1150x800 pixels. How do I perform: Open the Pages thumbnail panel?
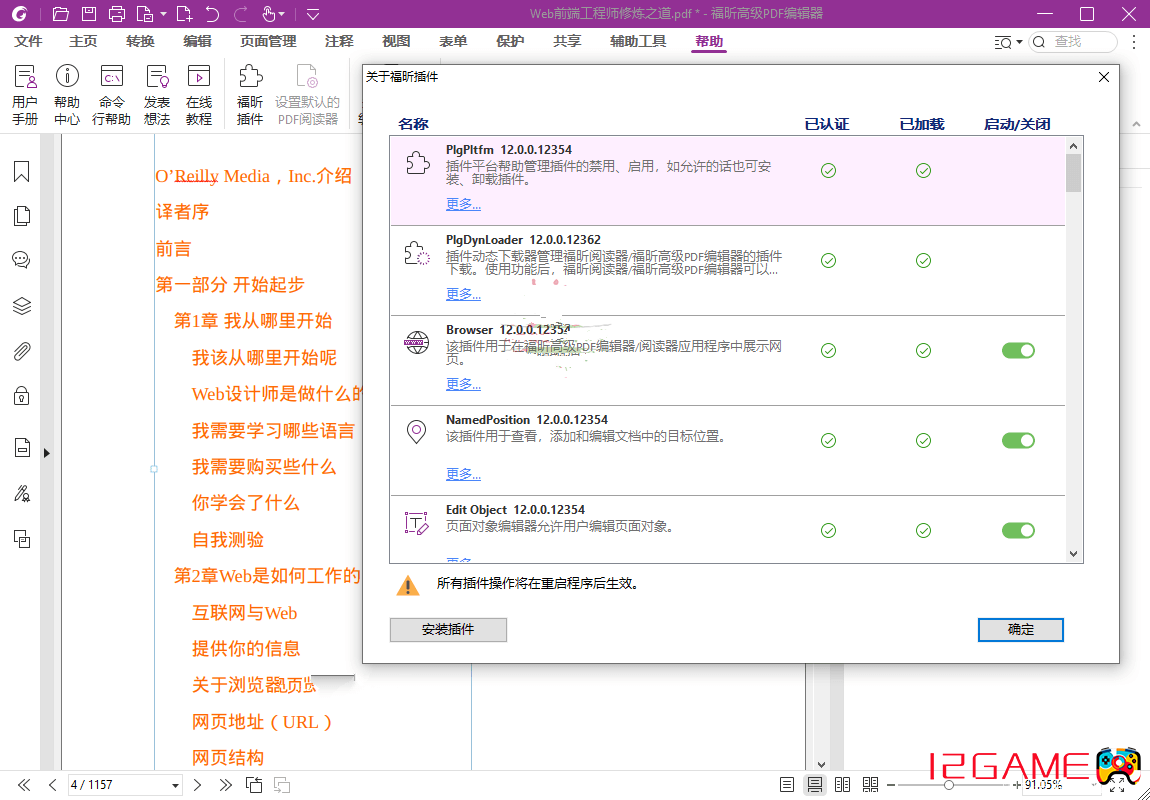point(22,216)
